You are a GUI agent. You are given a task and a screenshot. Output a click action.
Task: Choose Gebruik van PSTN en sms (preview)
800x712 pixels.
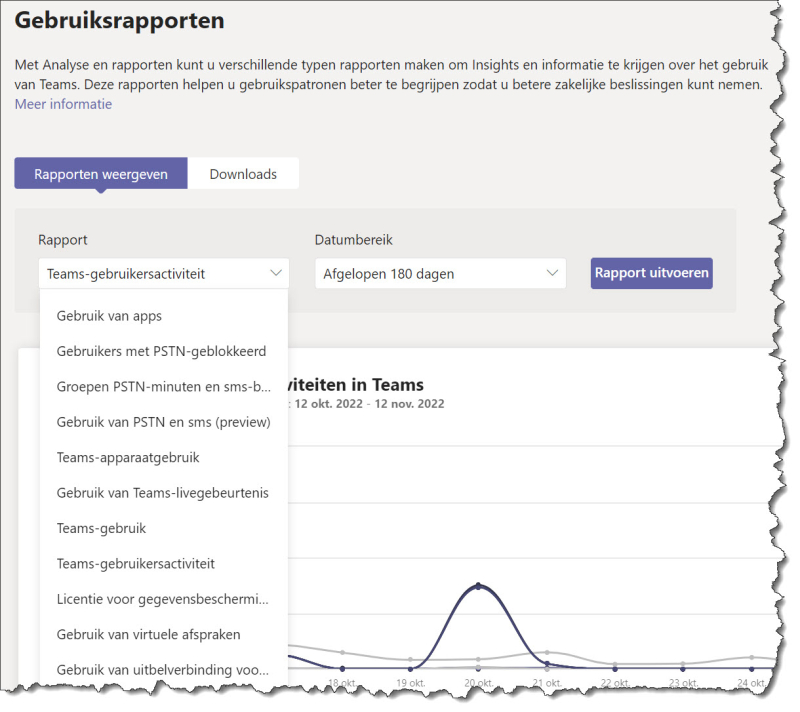coord(164,422)
